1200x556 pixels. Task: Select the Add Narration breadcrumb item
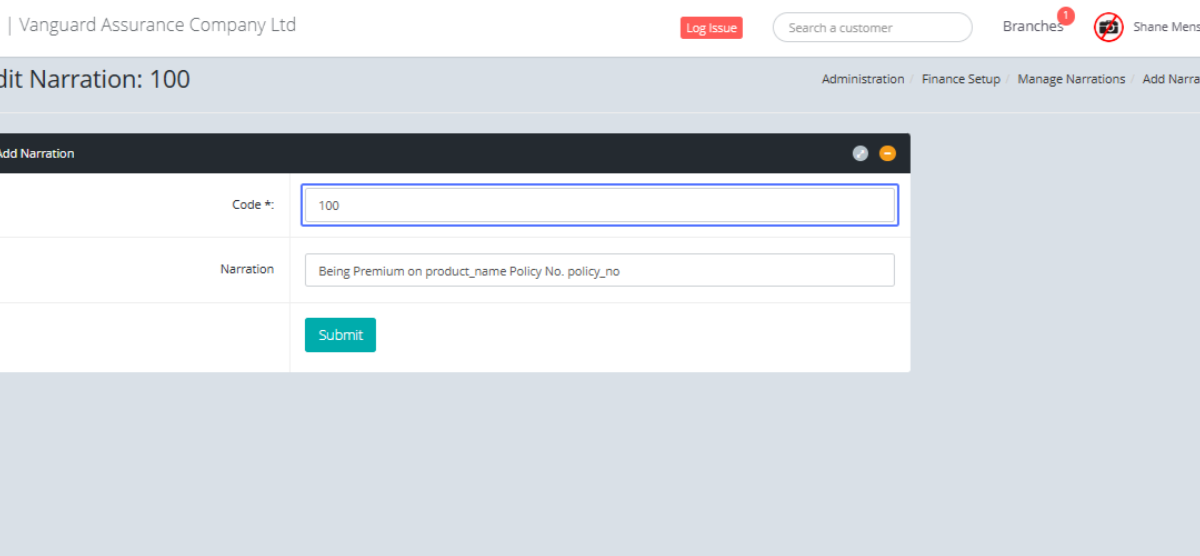point(1171,79)
